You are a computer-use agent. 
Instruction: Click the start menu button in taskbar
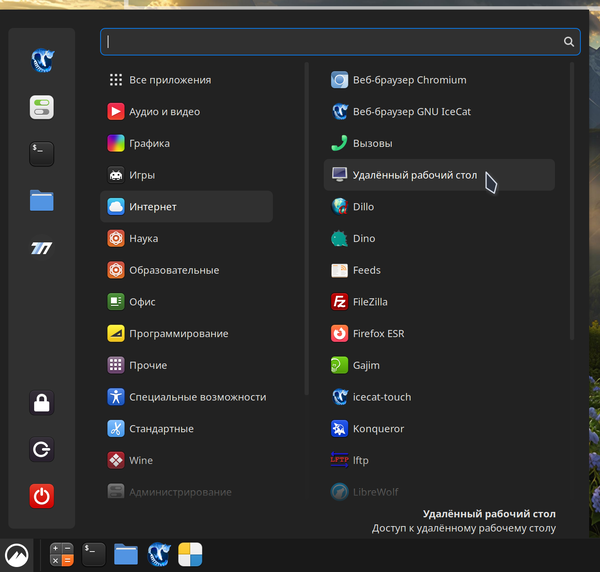click(17, 554)
